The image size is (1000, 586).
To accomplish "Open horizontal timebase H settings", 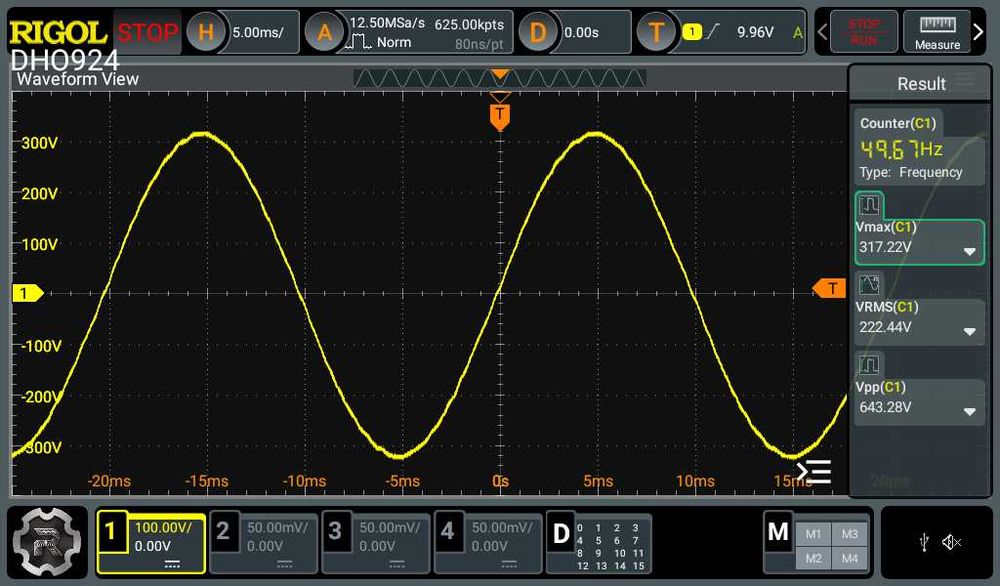I will pos(205,32).
